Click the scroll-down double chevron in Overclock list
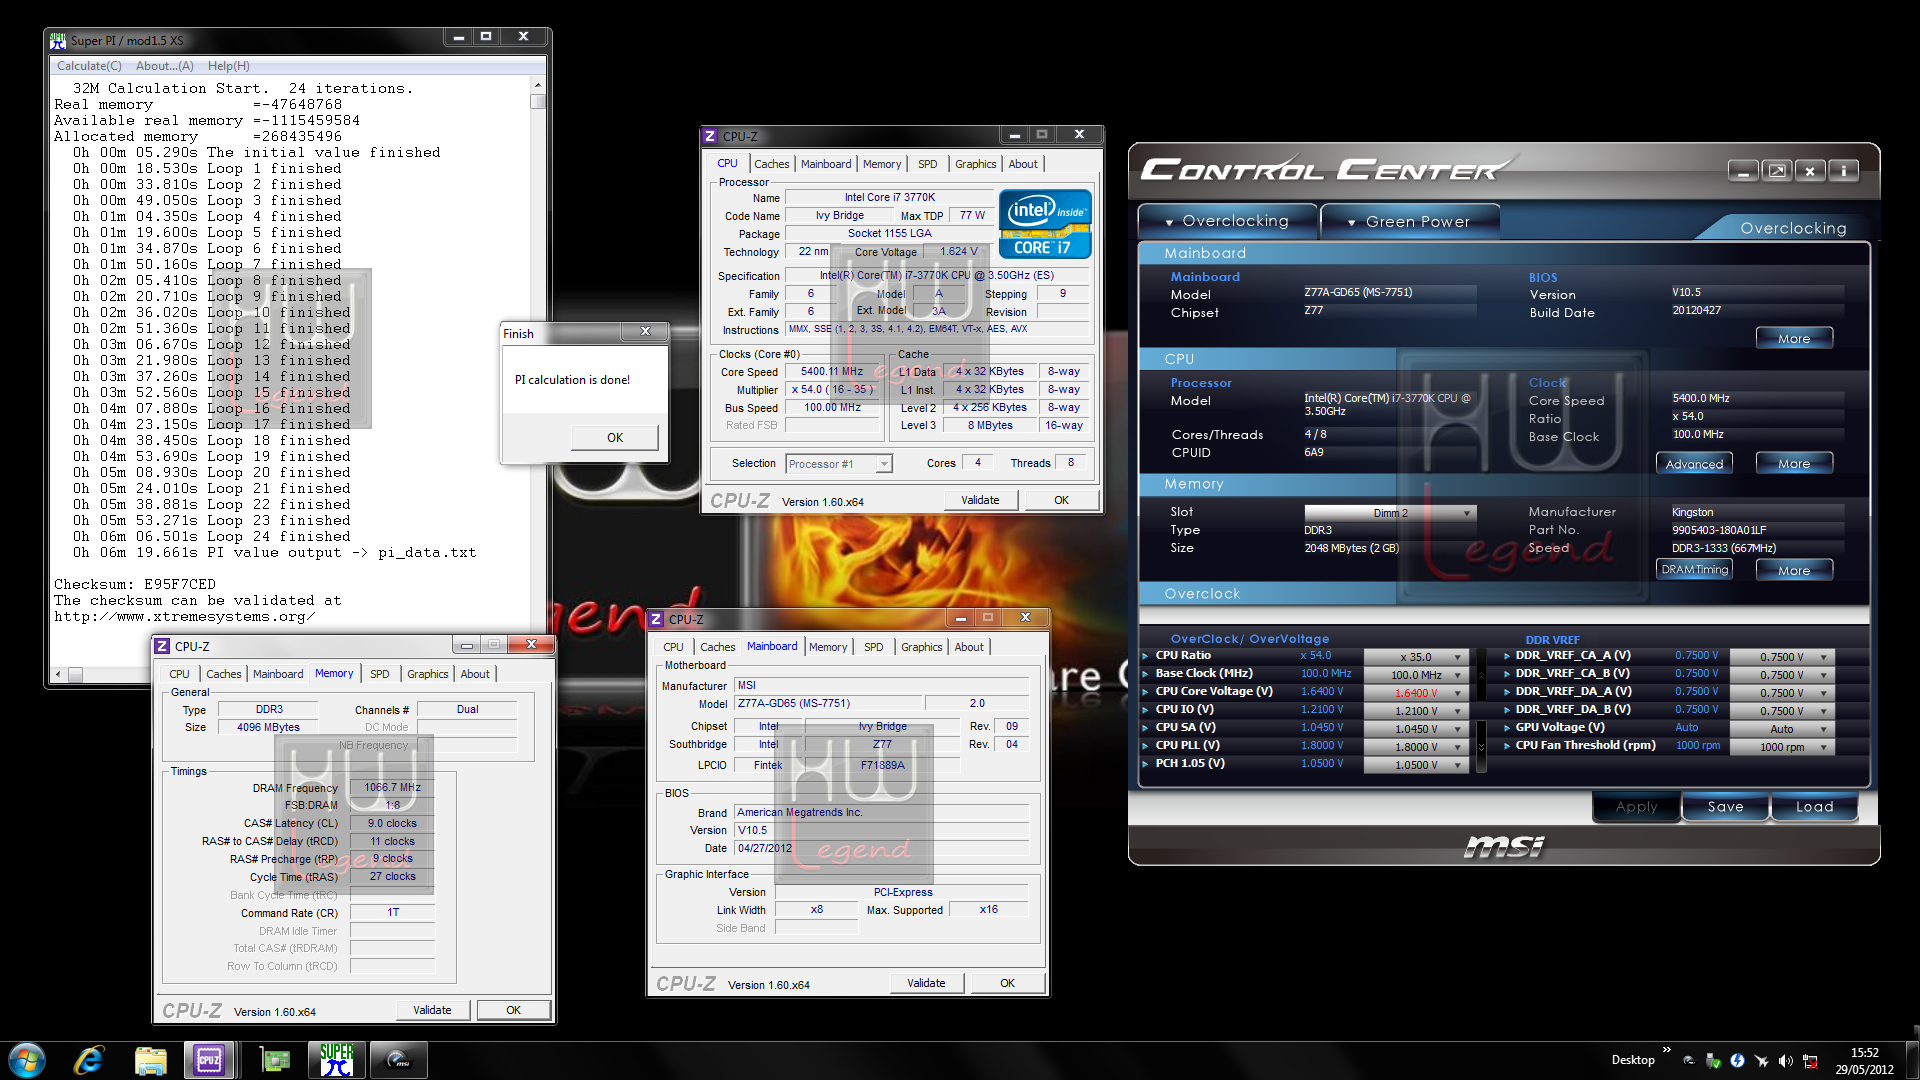The height and width of the screenshot is (1080, 1920). coord(1482,747)
